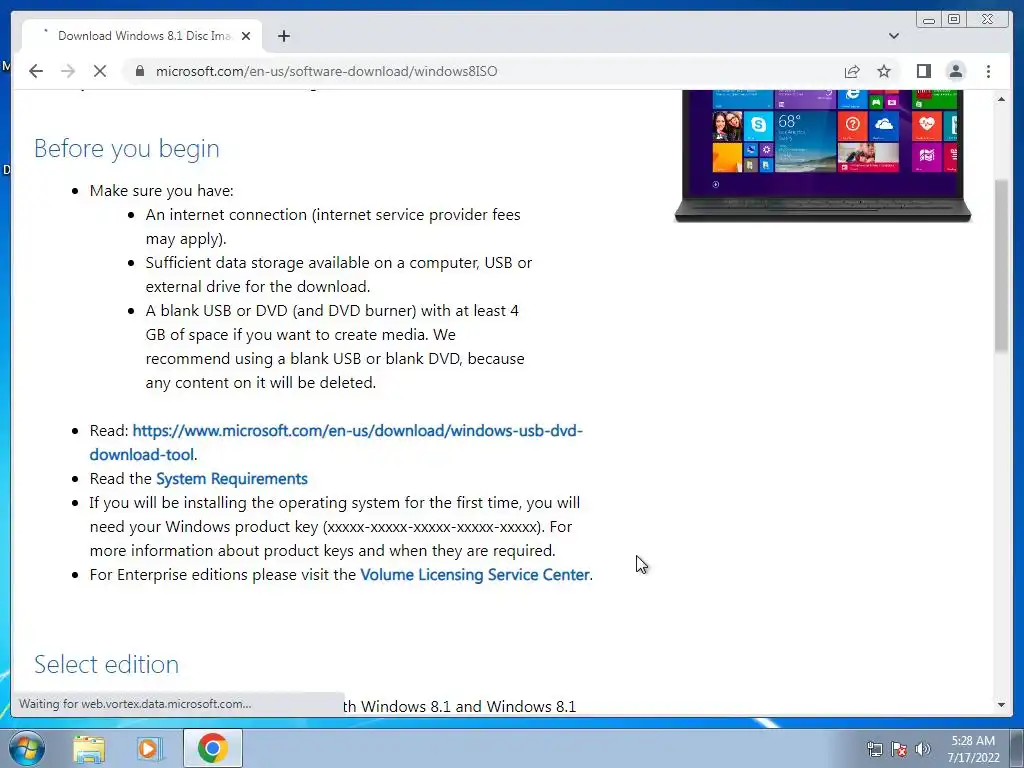Viewport: 1024px width, 768px height.
Task: Click the 'Waiting for web.vortex.data.microsoft.com' status text
Action: tap(135, 704)
